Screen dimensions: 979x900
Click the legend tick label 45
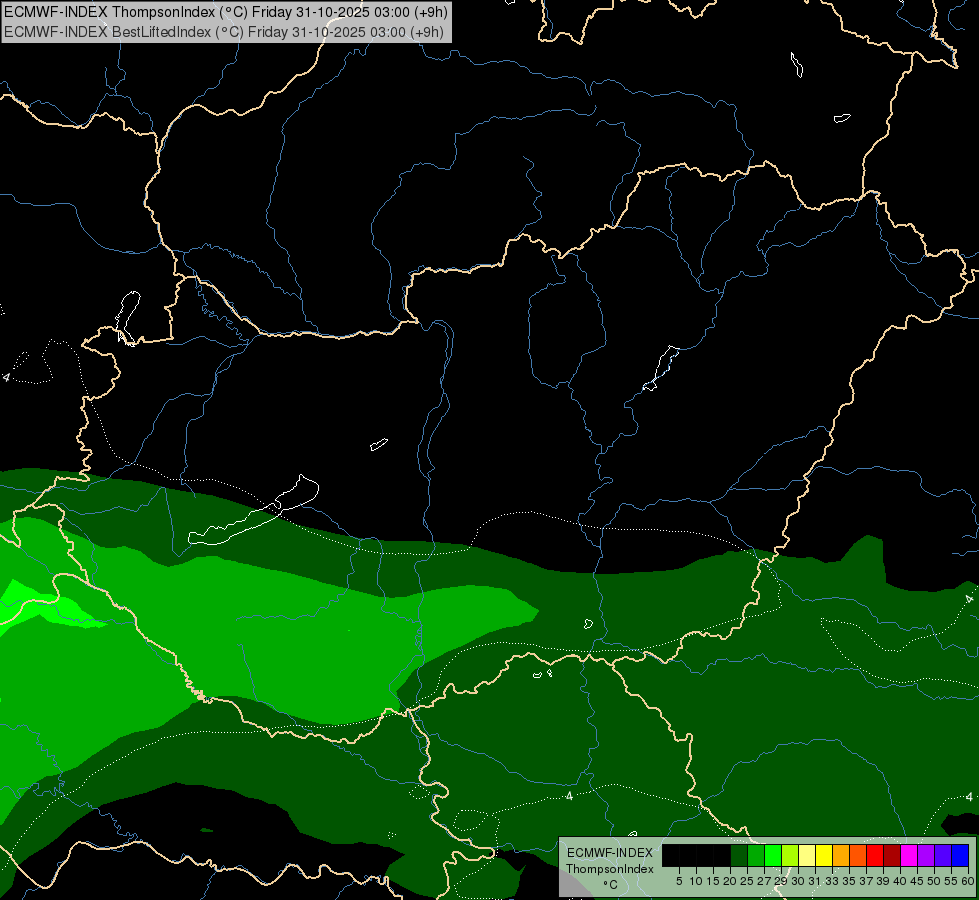pos(917,881)
